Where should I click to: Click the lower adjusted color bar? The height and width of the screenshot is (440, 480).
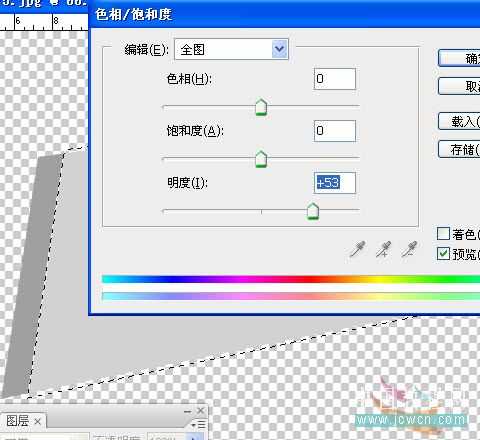pos(291,296)
